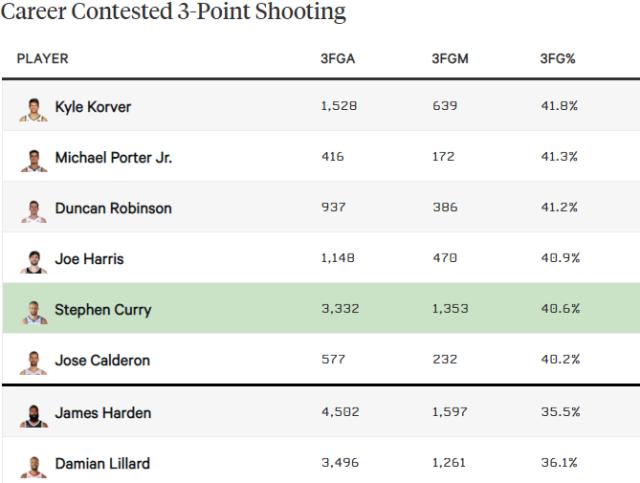The width and height of the screenshot is (640, 483).
Task: Sort table by 3FGM column header
Action: click(450, 59)
